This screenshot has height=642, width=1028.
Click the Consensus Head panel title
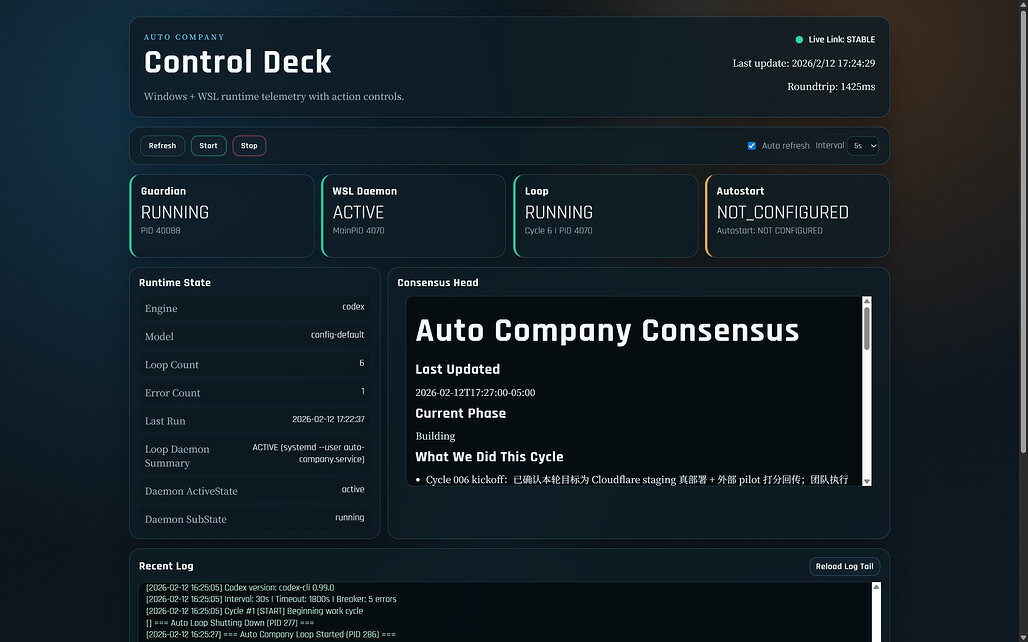[x=438, y=283]
